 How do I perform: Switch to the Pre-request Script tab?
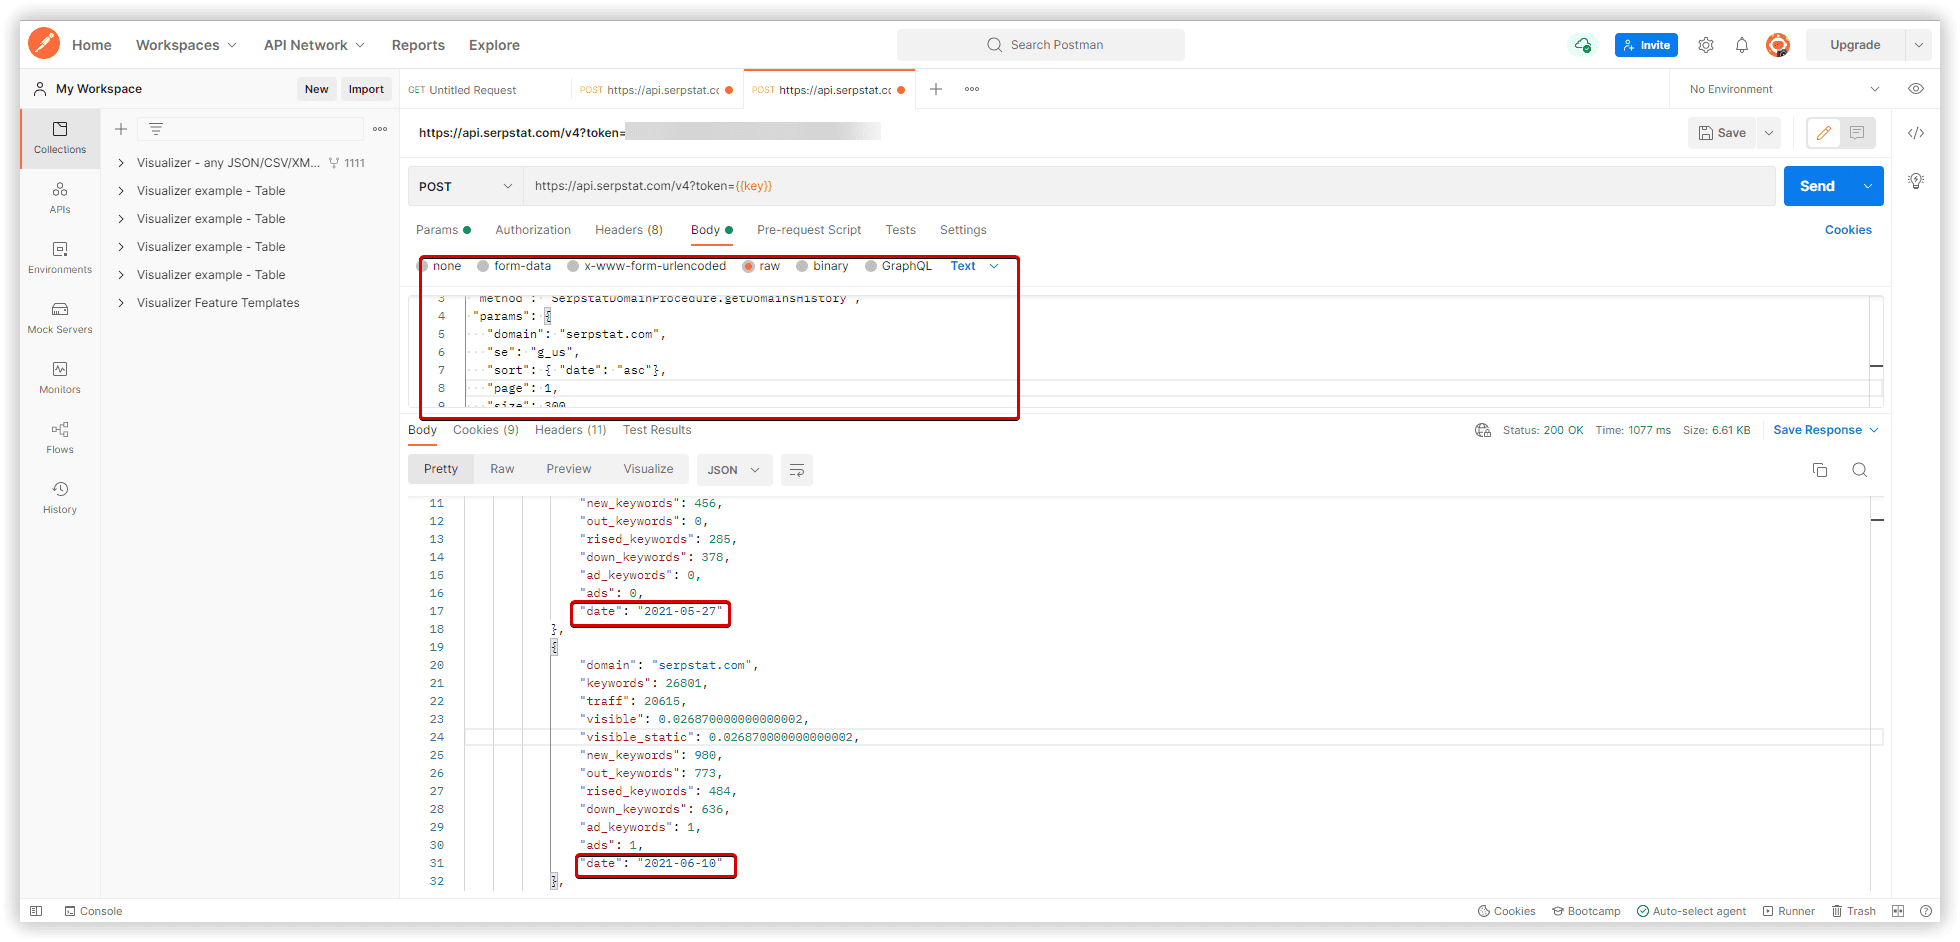pyautogui.click(x=809, y=230)
